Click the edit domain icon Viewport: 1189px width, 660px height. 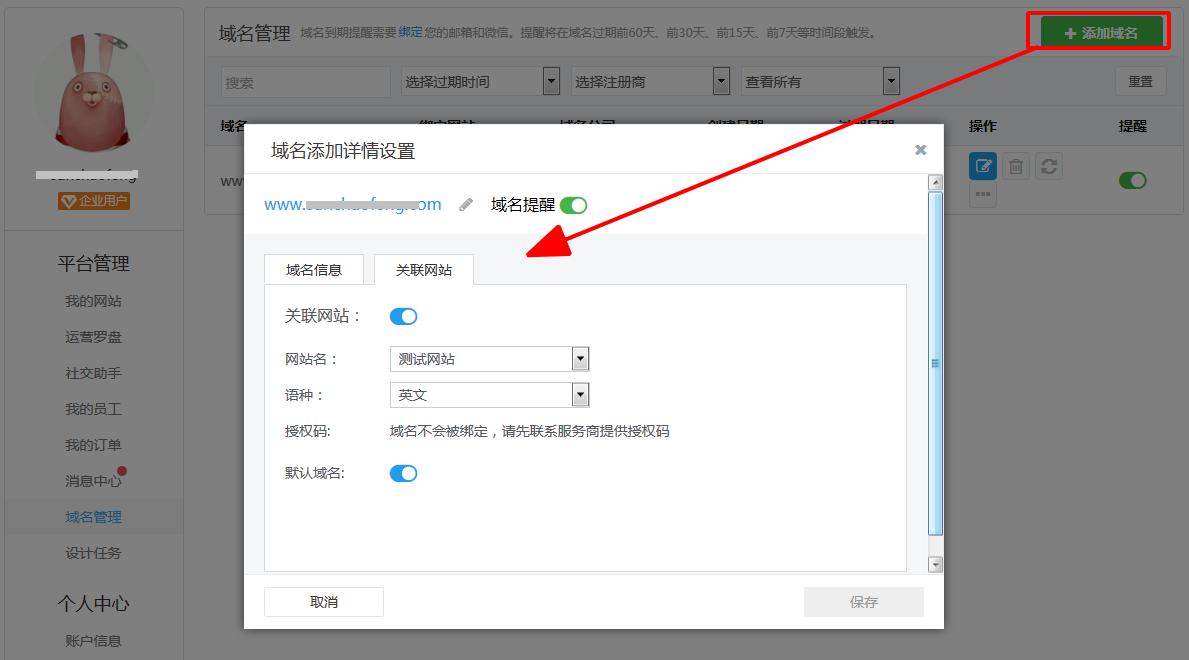(982, 166)
